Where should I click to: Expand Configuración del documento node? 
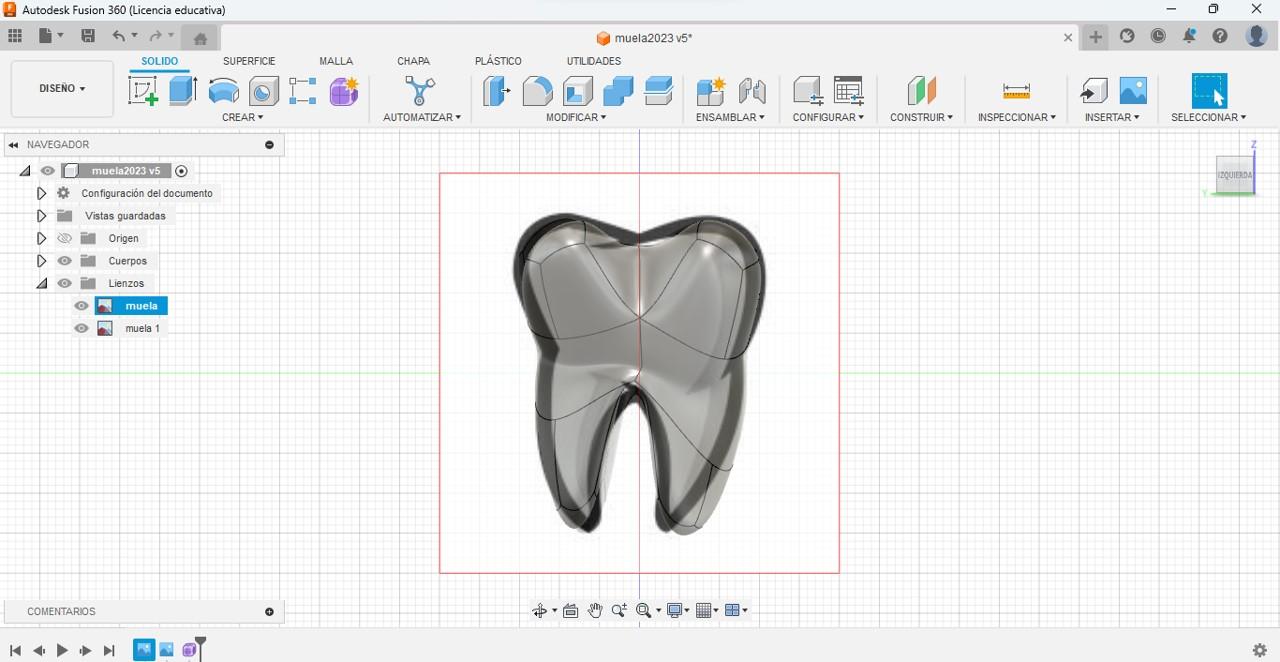click(x=41, y=193)
